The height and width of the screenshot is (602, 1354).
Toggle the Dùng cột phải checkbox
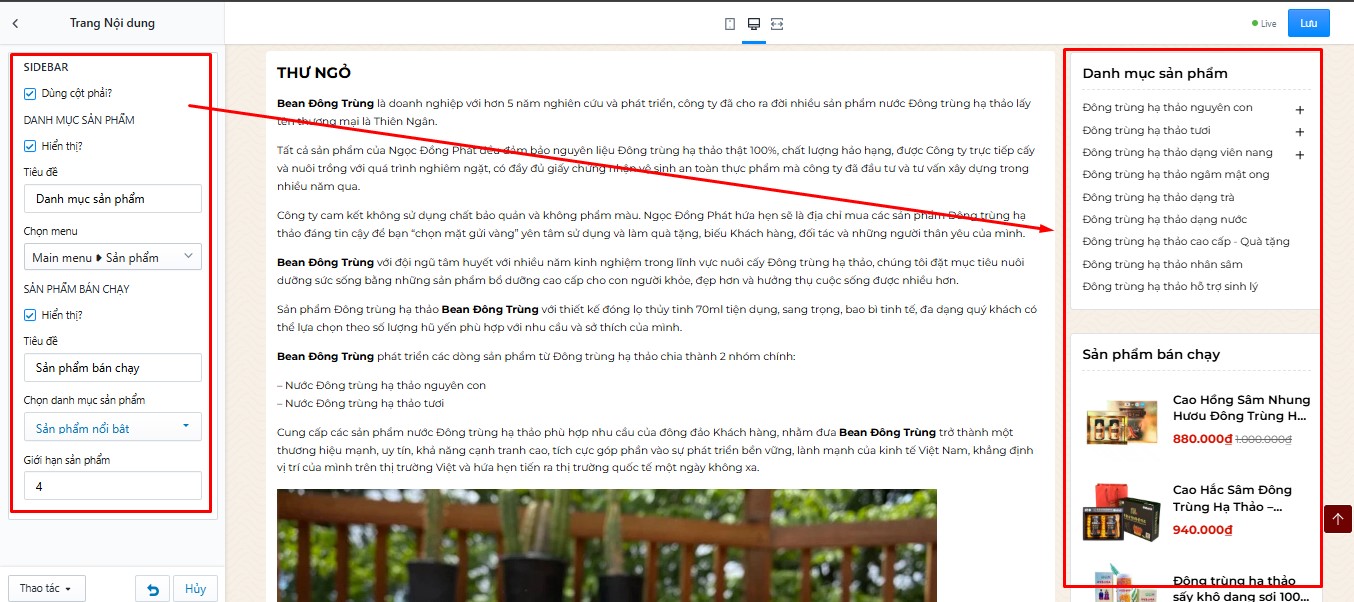click(x=30, y=93)
